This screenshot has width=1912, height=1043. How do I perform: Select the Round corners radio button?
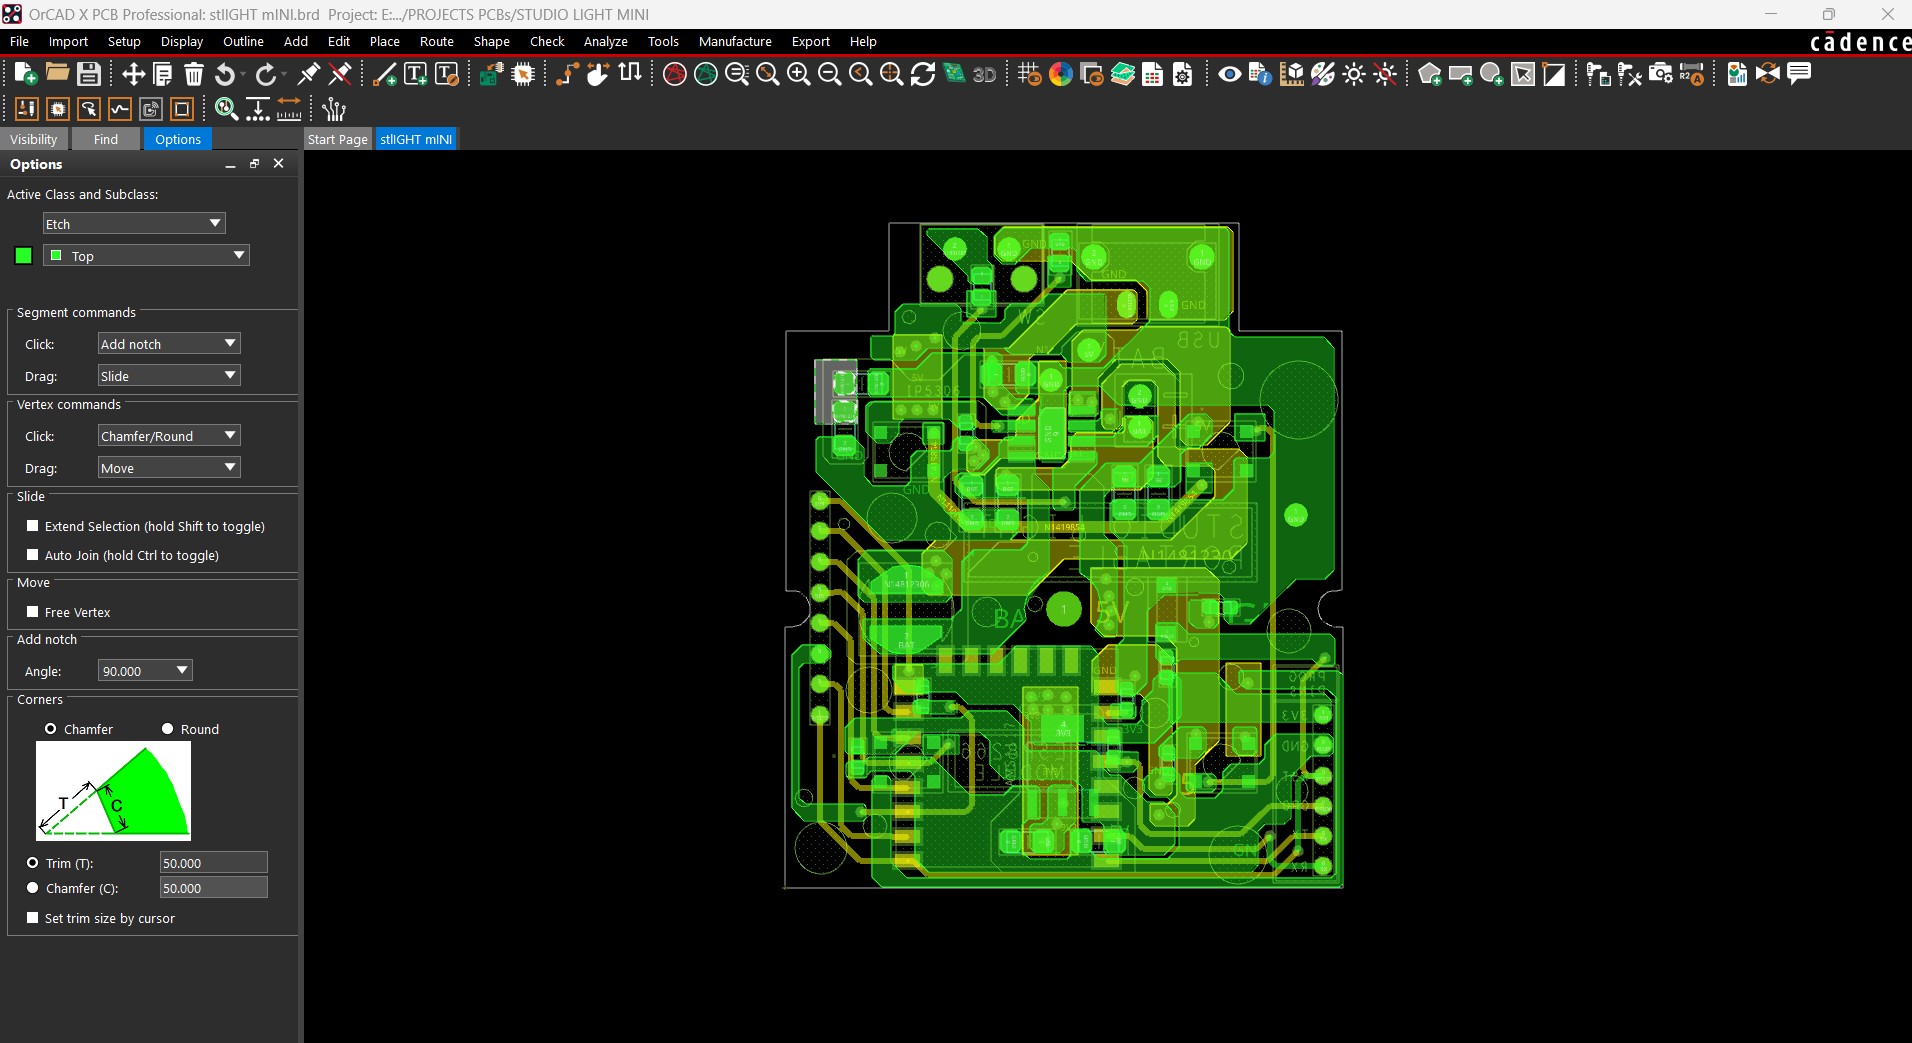point(168,729)
